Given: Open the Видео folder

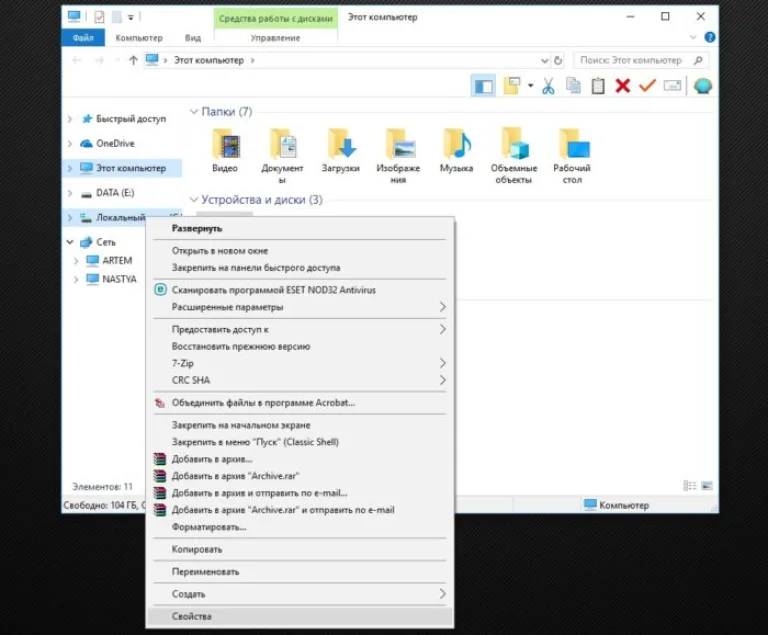Looking at the screenshot, I should tap(225, 150).
